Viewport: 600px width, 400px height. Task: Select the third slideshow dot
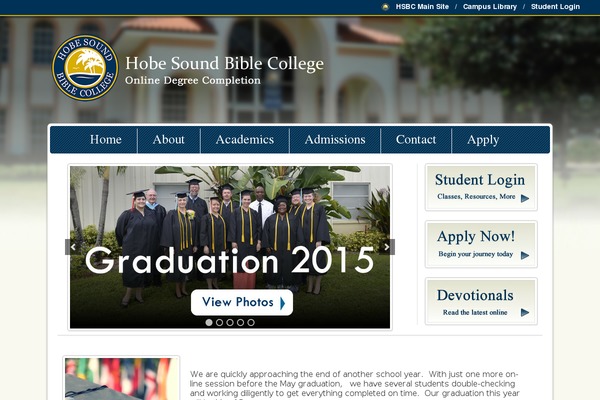point(230,323)
